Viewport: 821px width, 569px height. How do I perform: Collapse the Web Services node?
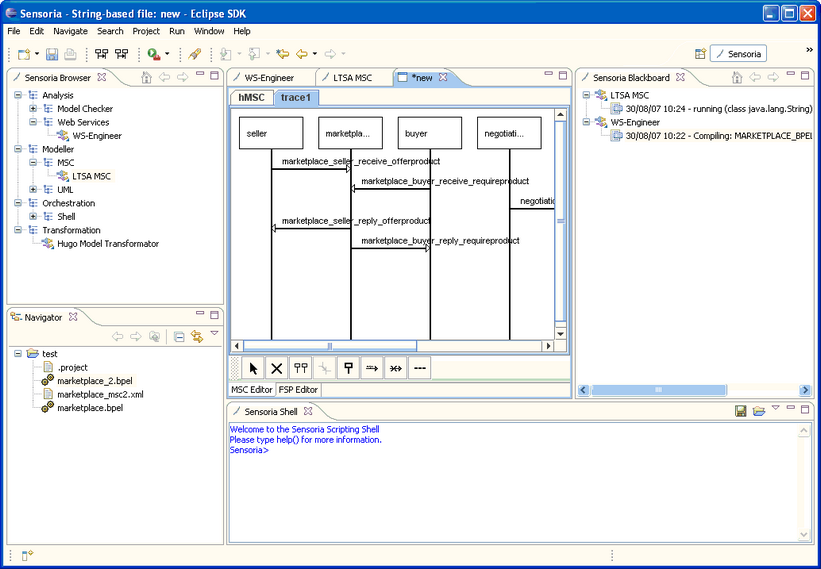[33, 122]
